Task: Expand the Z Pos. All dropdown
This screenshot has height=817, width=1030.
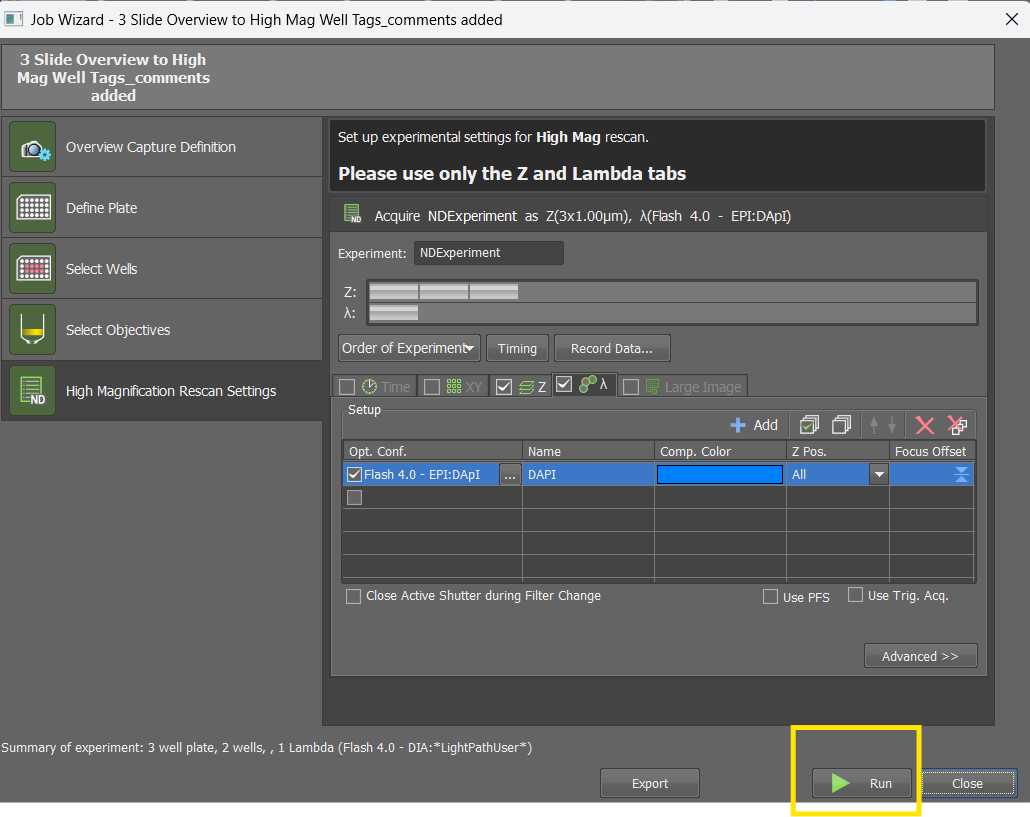Action: tap(878, 475)
